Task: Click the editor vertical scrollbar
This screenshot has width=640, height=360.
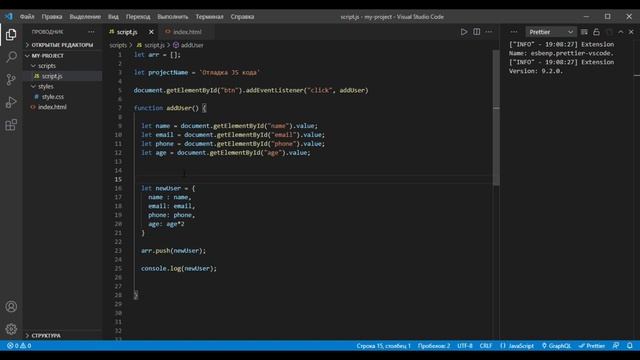Action: (x=496, y=118)
